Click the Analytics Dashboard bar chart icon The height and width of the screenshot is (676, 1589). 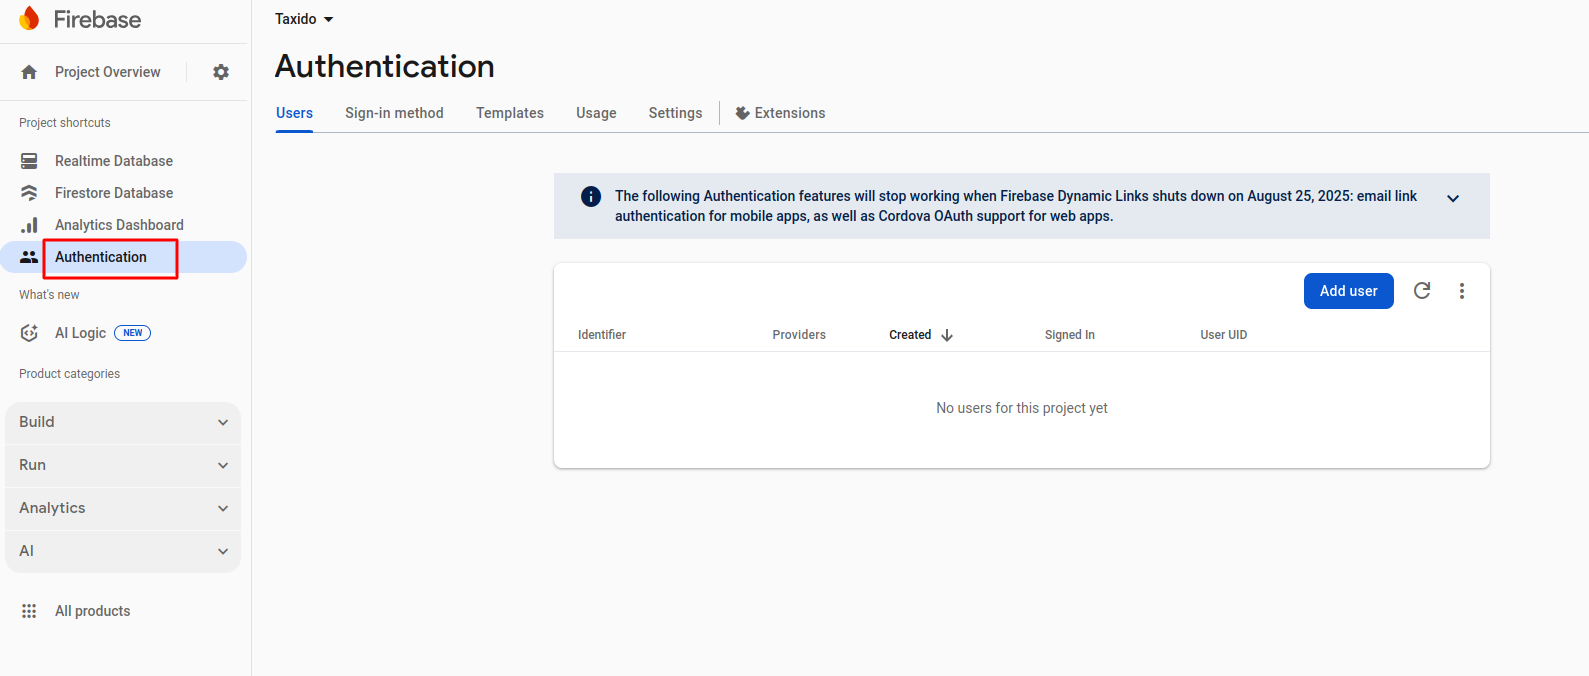pos(29,225)
